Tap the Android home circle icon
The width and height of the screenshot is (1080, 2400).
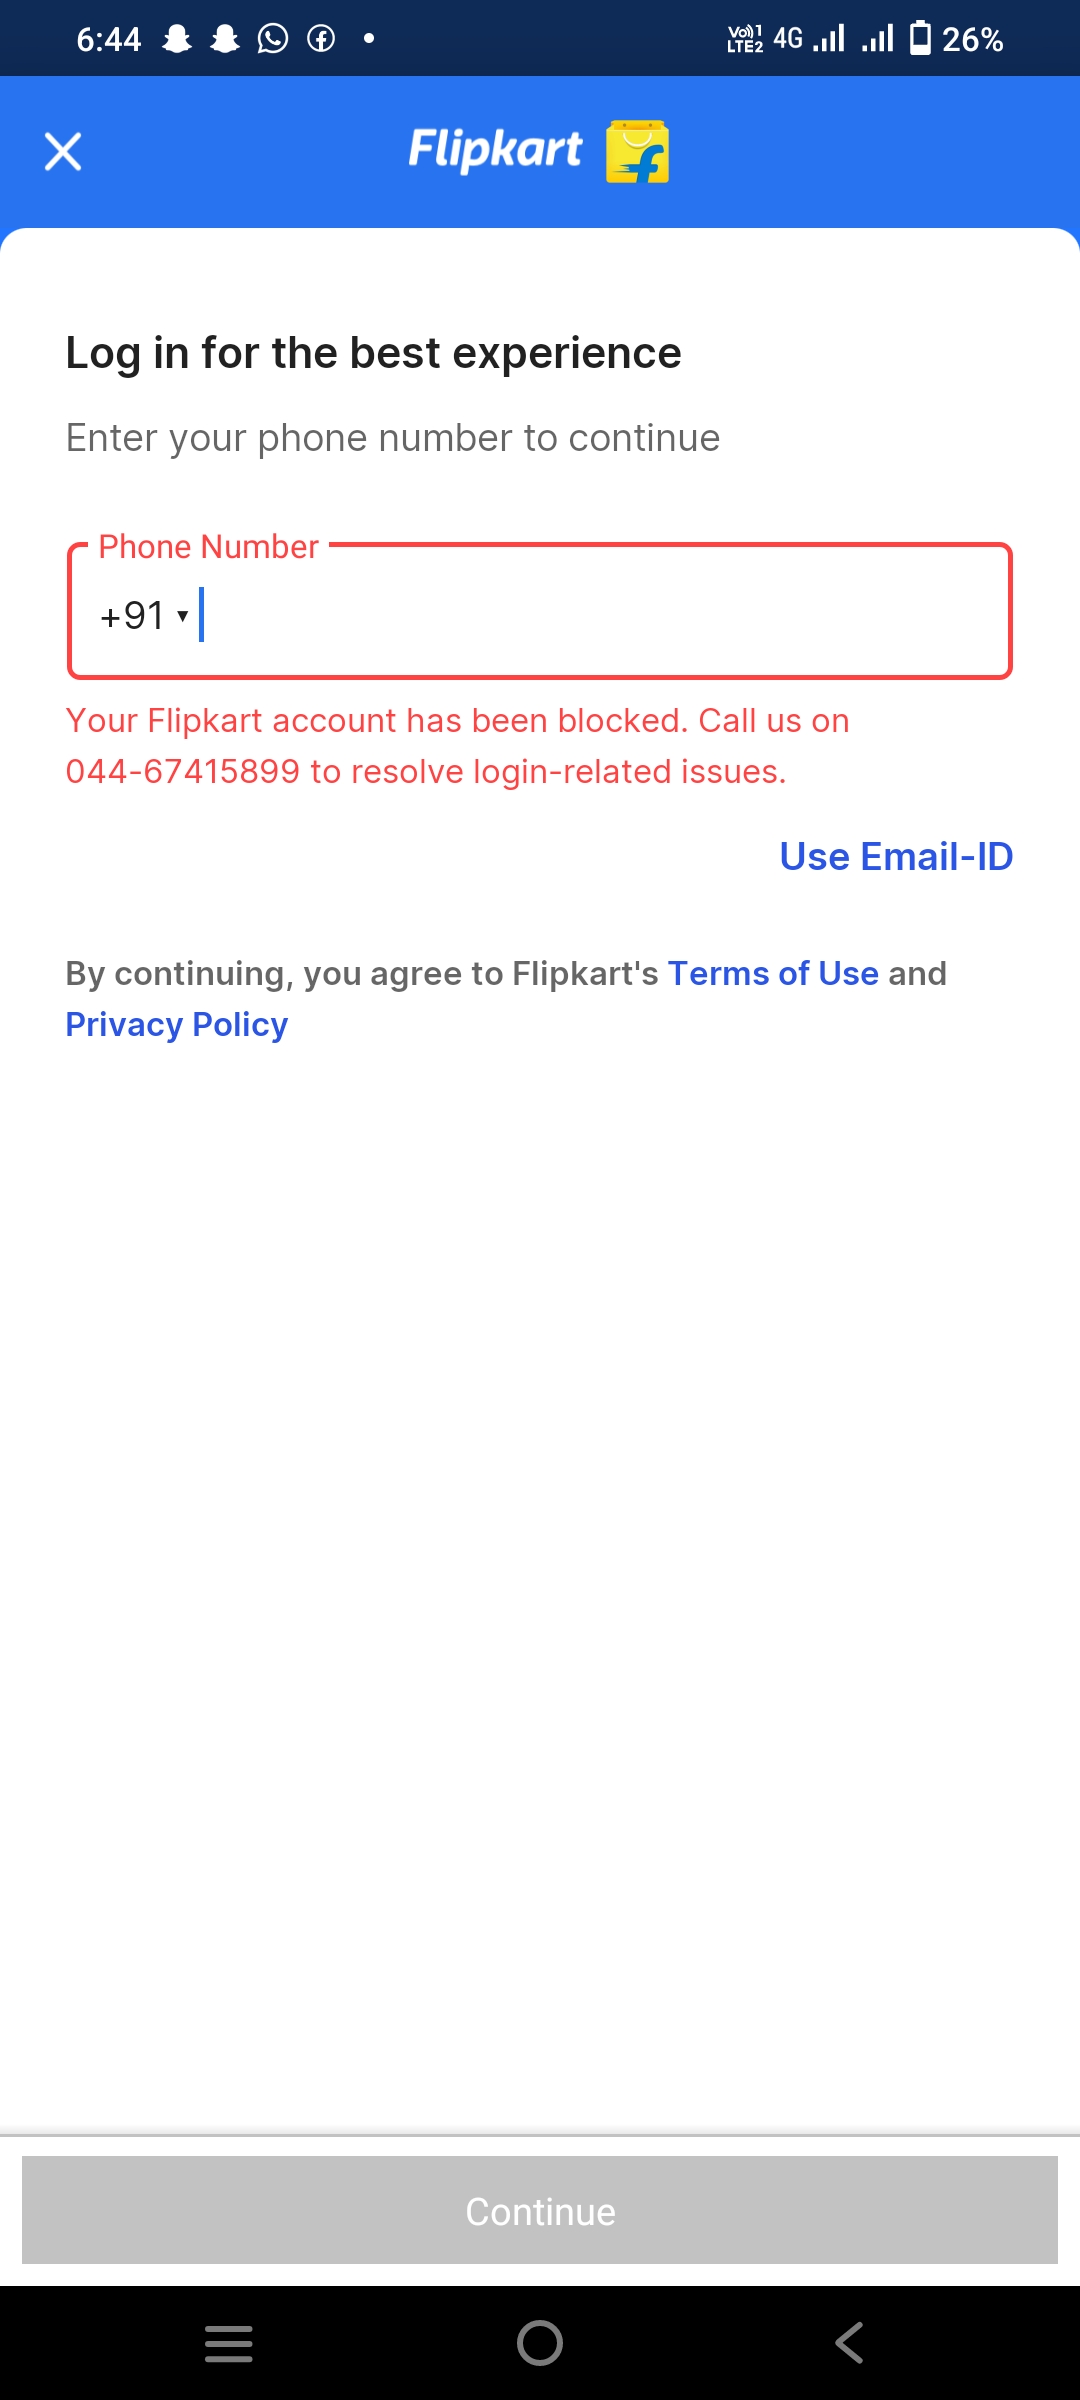[x=540, y=2343]
